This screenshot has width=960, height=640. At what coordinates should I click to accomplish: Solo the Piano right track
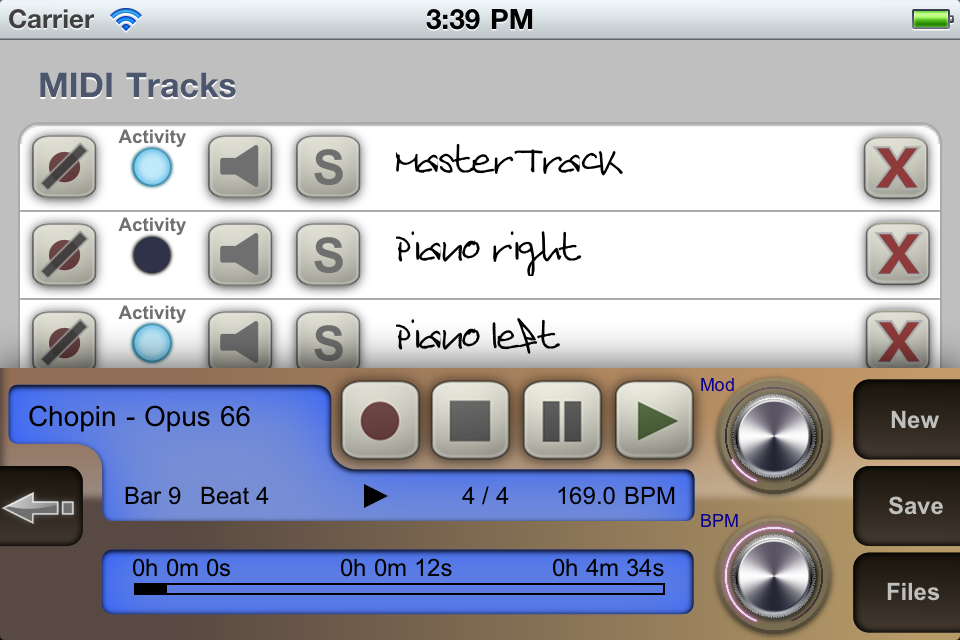pyautogui.click(x=328, y=255)
